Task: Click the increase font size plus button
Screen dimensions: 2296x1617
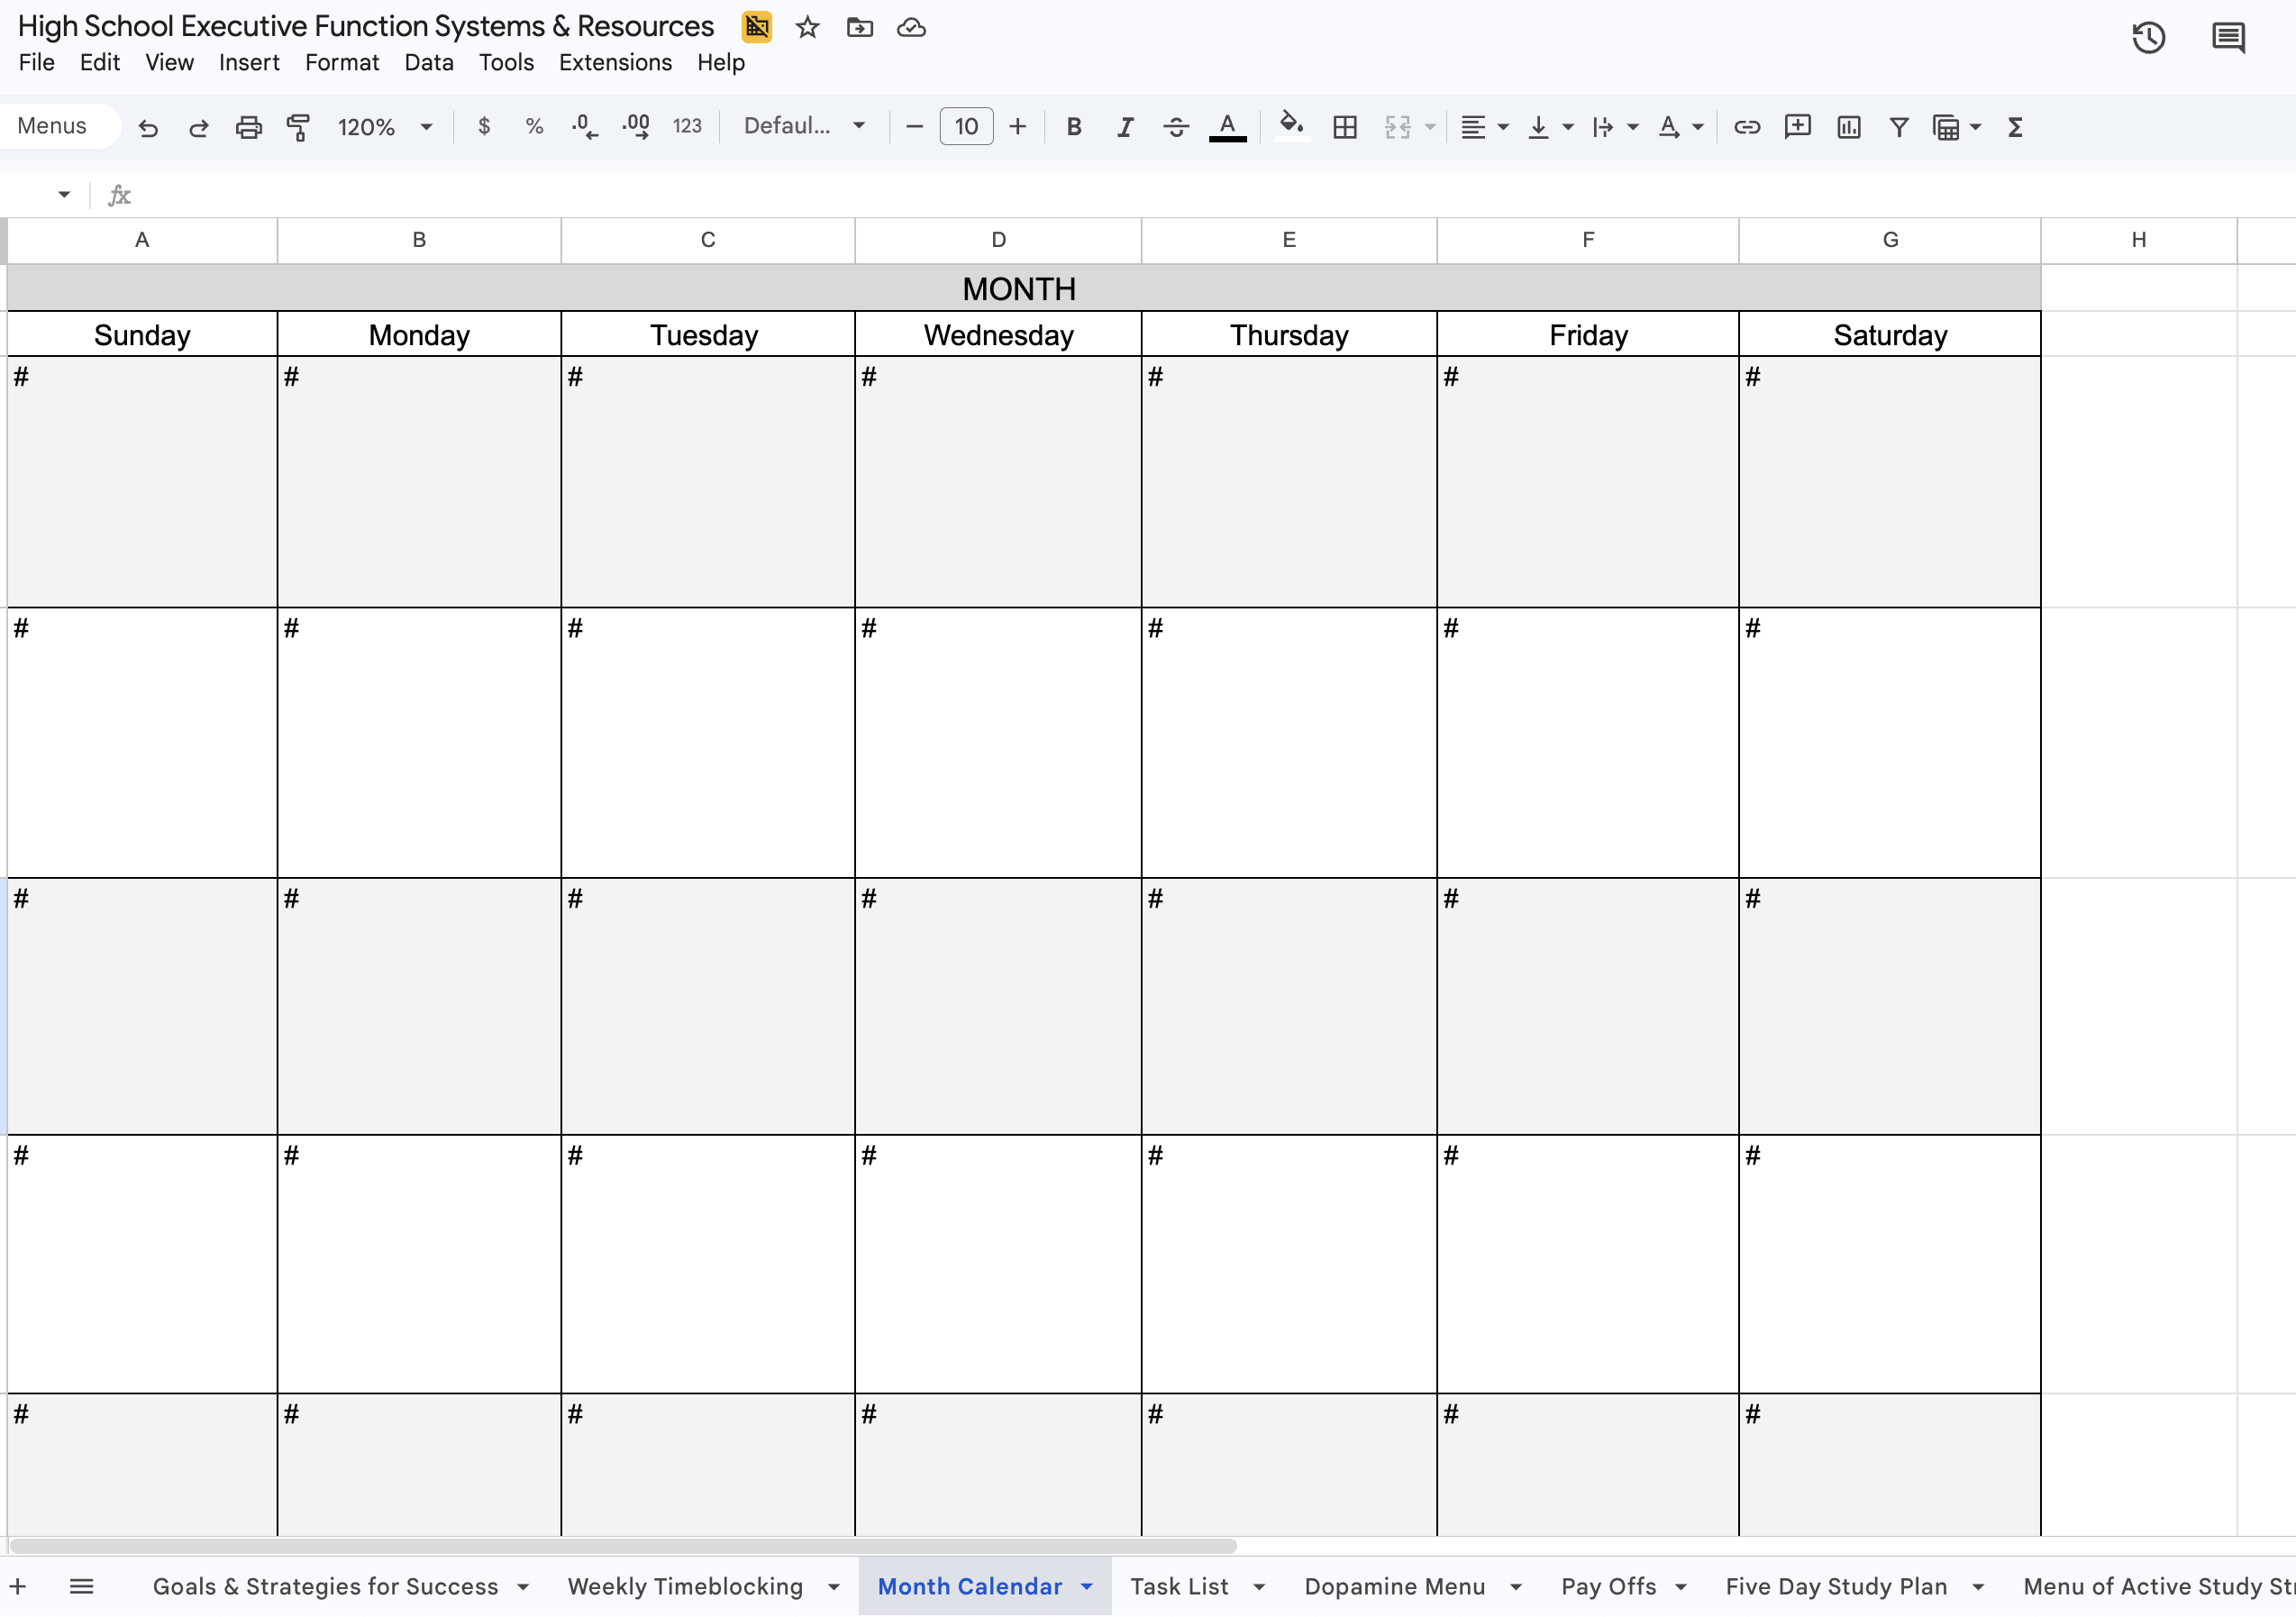Action: point(1017,126)
